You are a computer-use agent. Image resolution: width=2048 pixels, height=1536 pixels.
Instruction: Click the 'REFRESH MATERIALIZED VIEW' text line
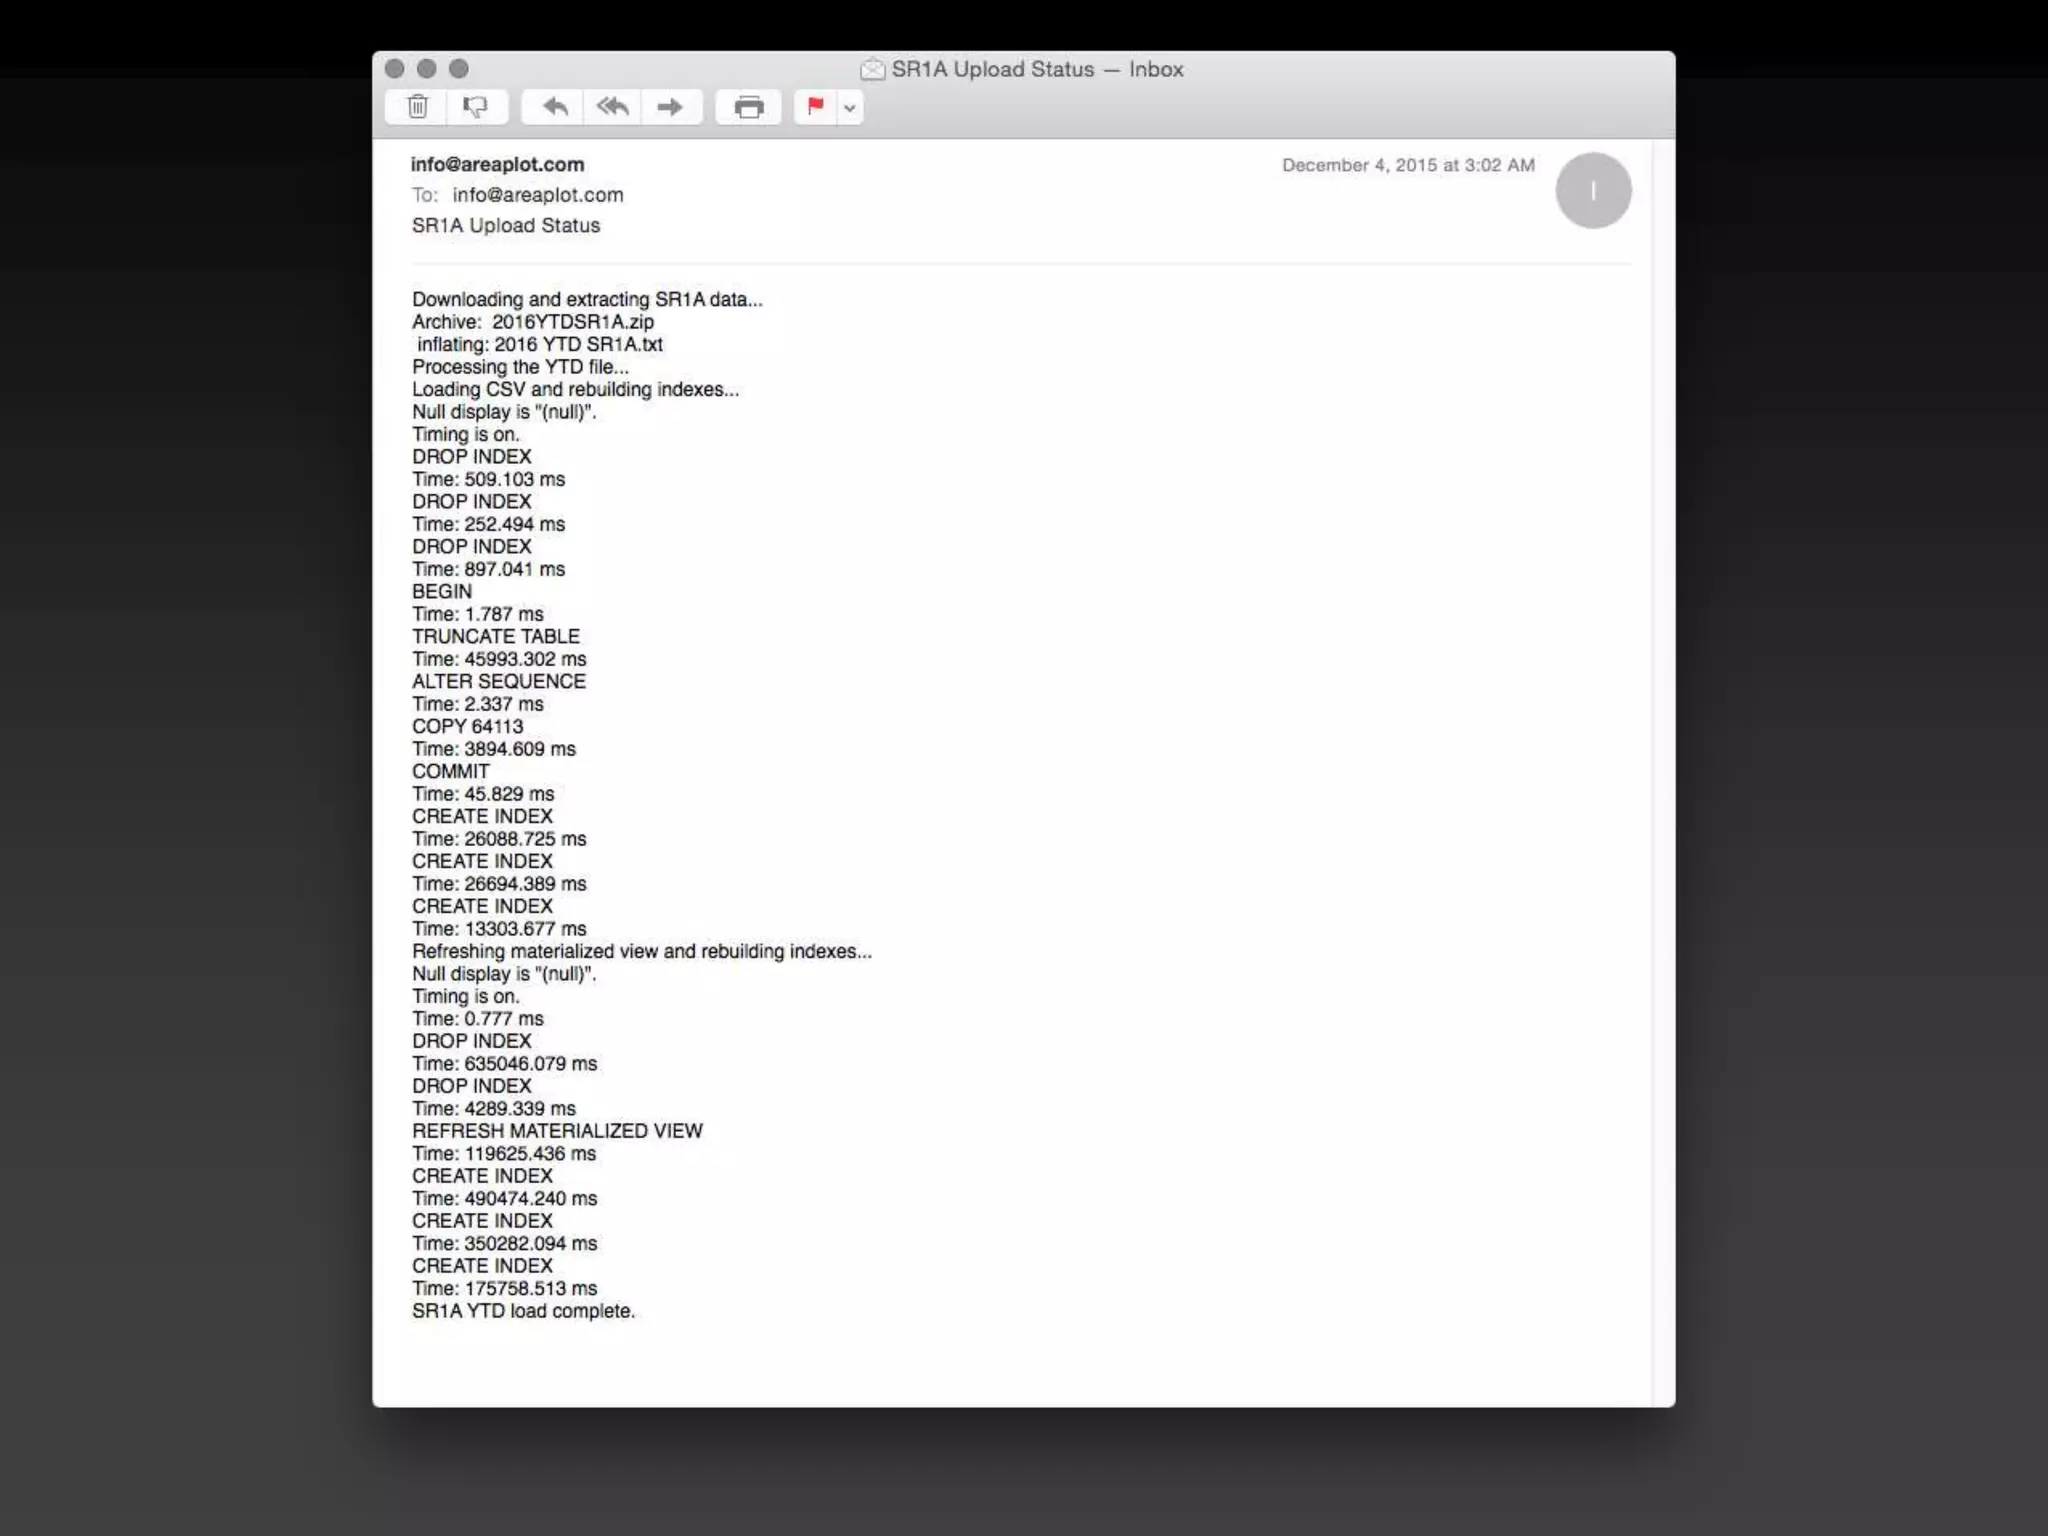pyautogui.click(x=557, y=1131)
